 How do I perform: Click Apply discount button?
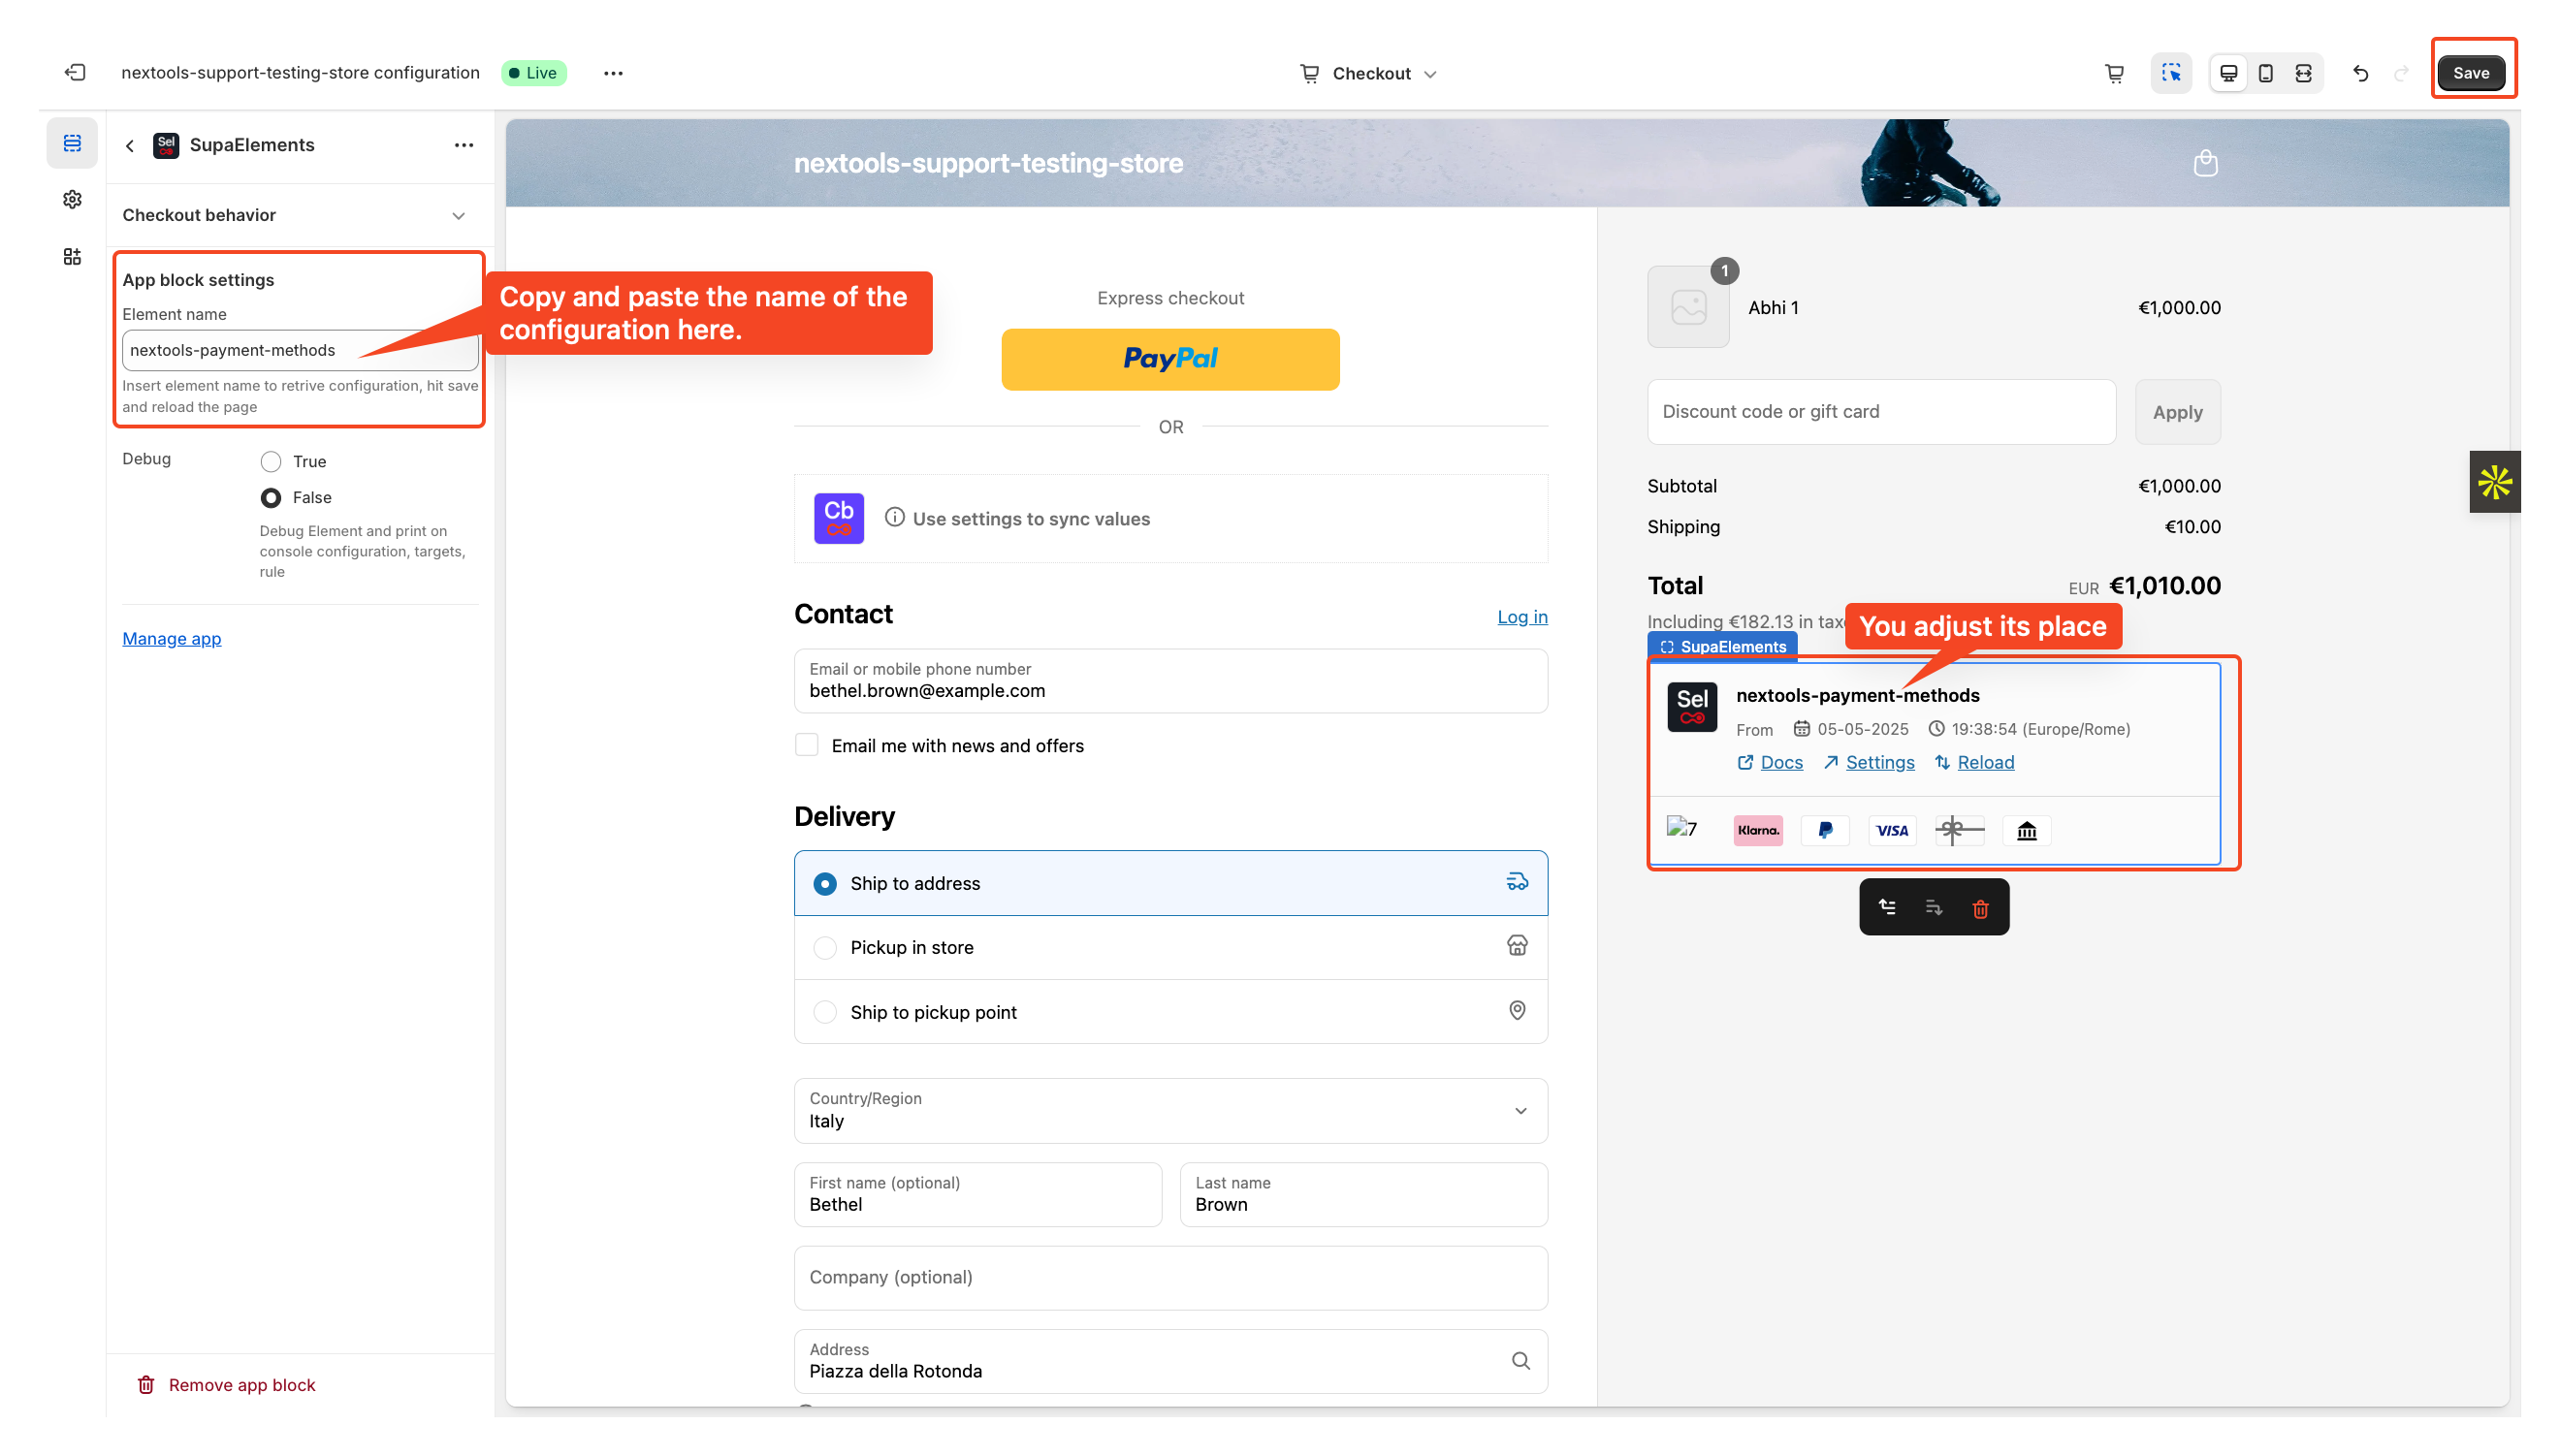tap(2177, 412)
